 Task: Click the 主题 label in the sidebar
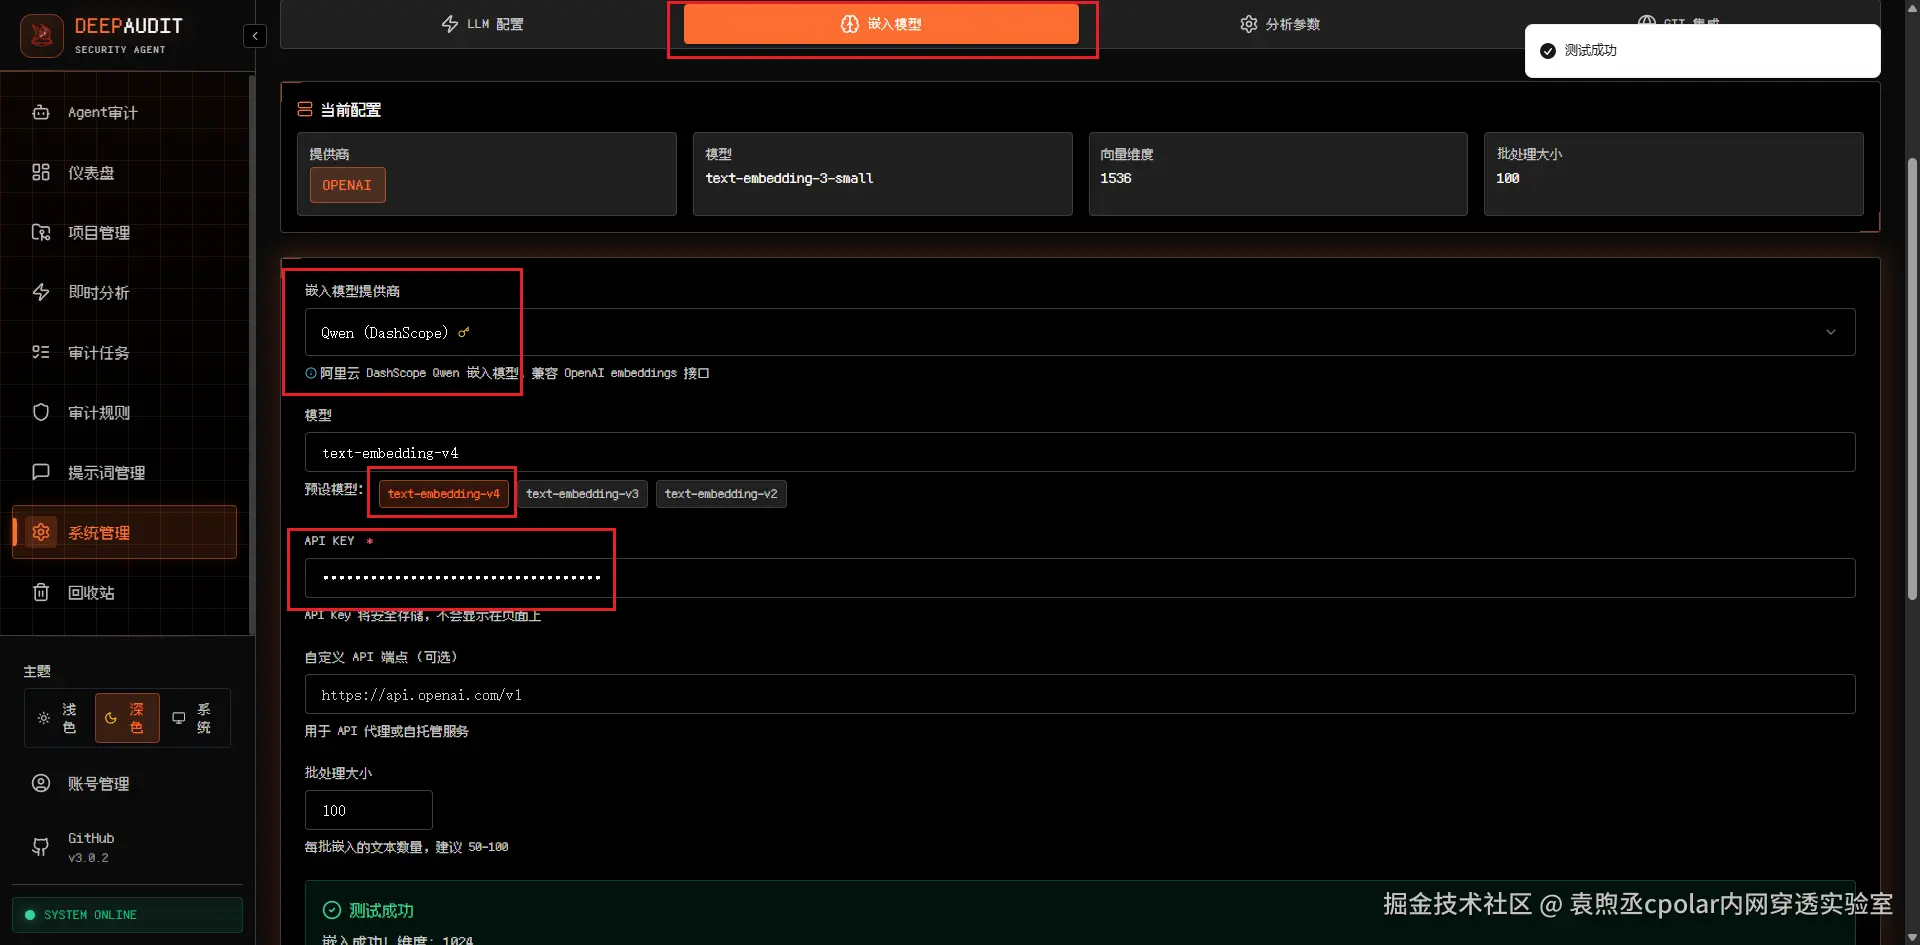point(37,671)
